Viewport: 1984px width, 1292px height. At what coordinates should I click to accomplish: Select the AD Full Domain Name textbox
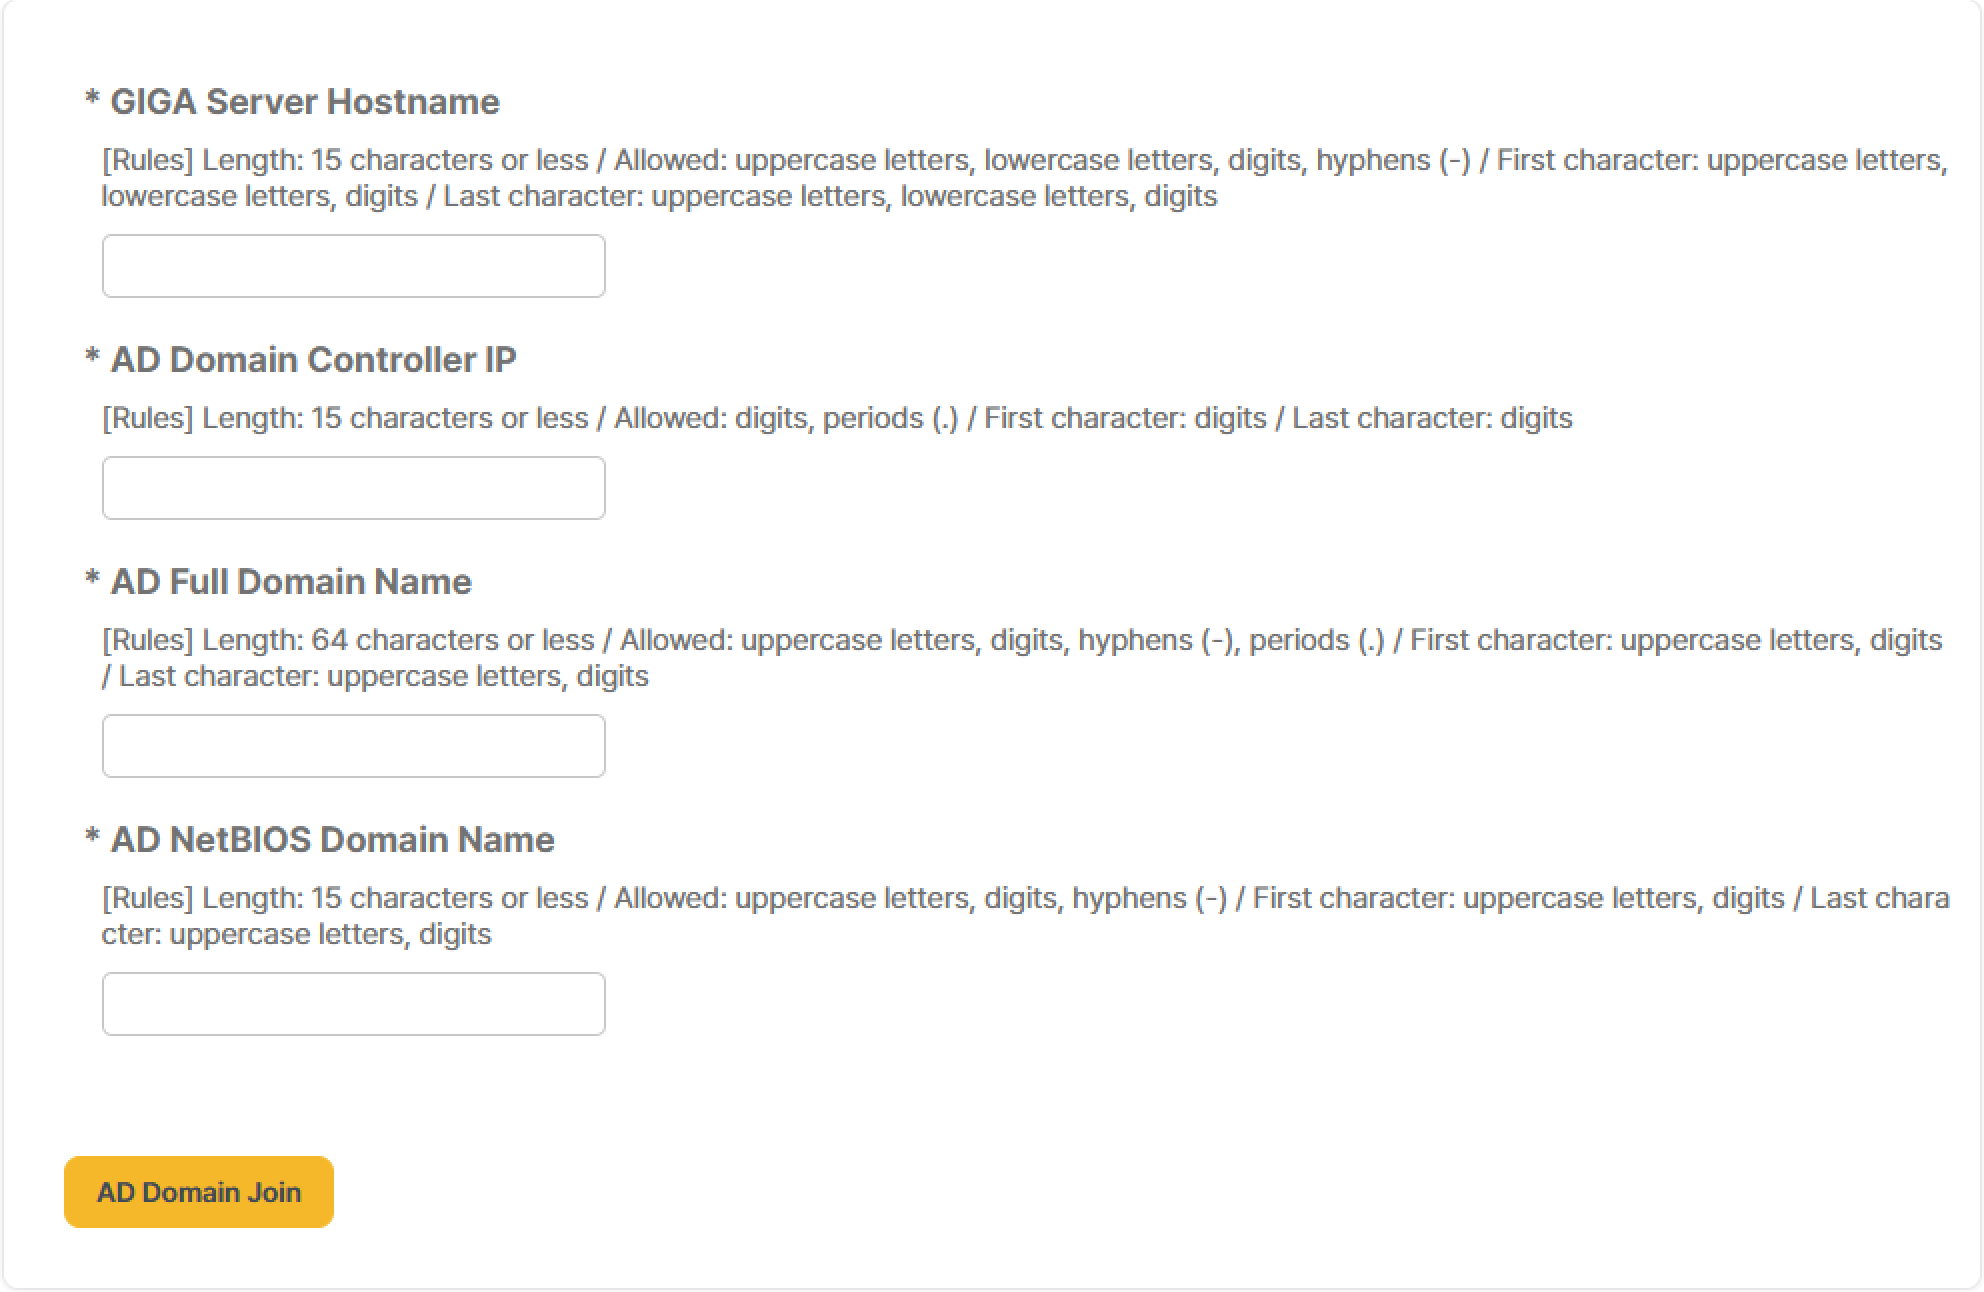click(353, 746)
